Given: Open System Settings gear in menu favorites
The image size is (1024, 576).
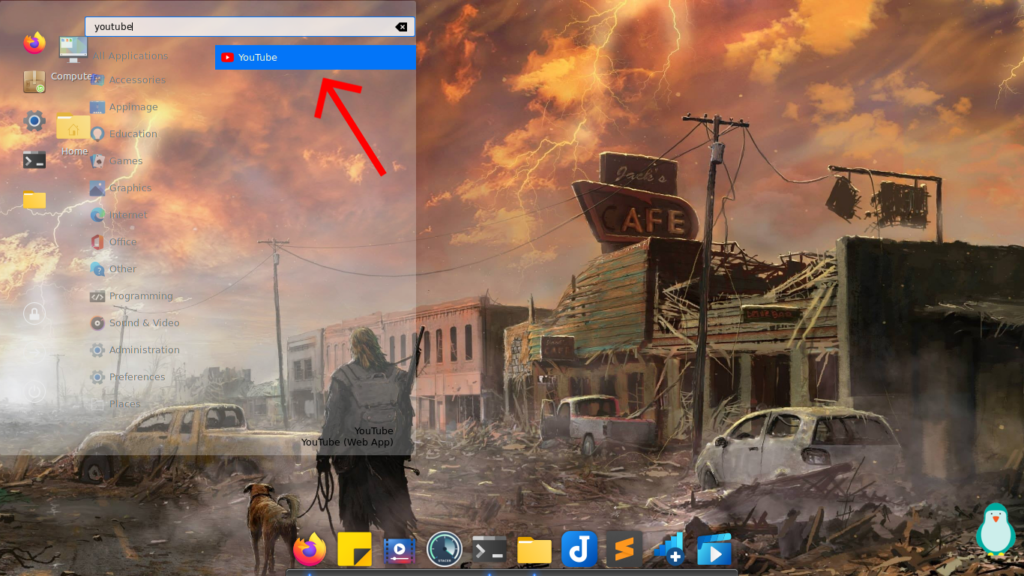Looking at the screenshot, I should click(x=35, y=121).
